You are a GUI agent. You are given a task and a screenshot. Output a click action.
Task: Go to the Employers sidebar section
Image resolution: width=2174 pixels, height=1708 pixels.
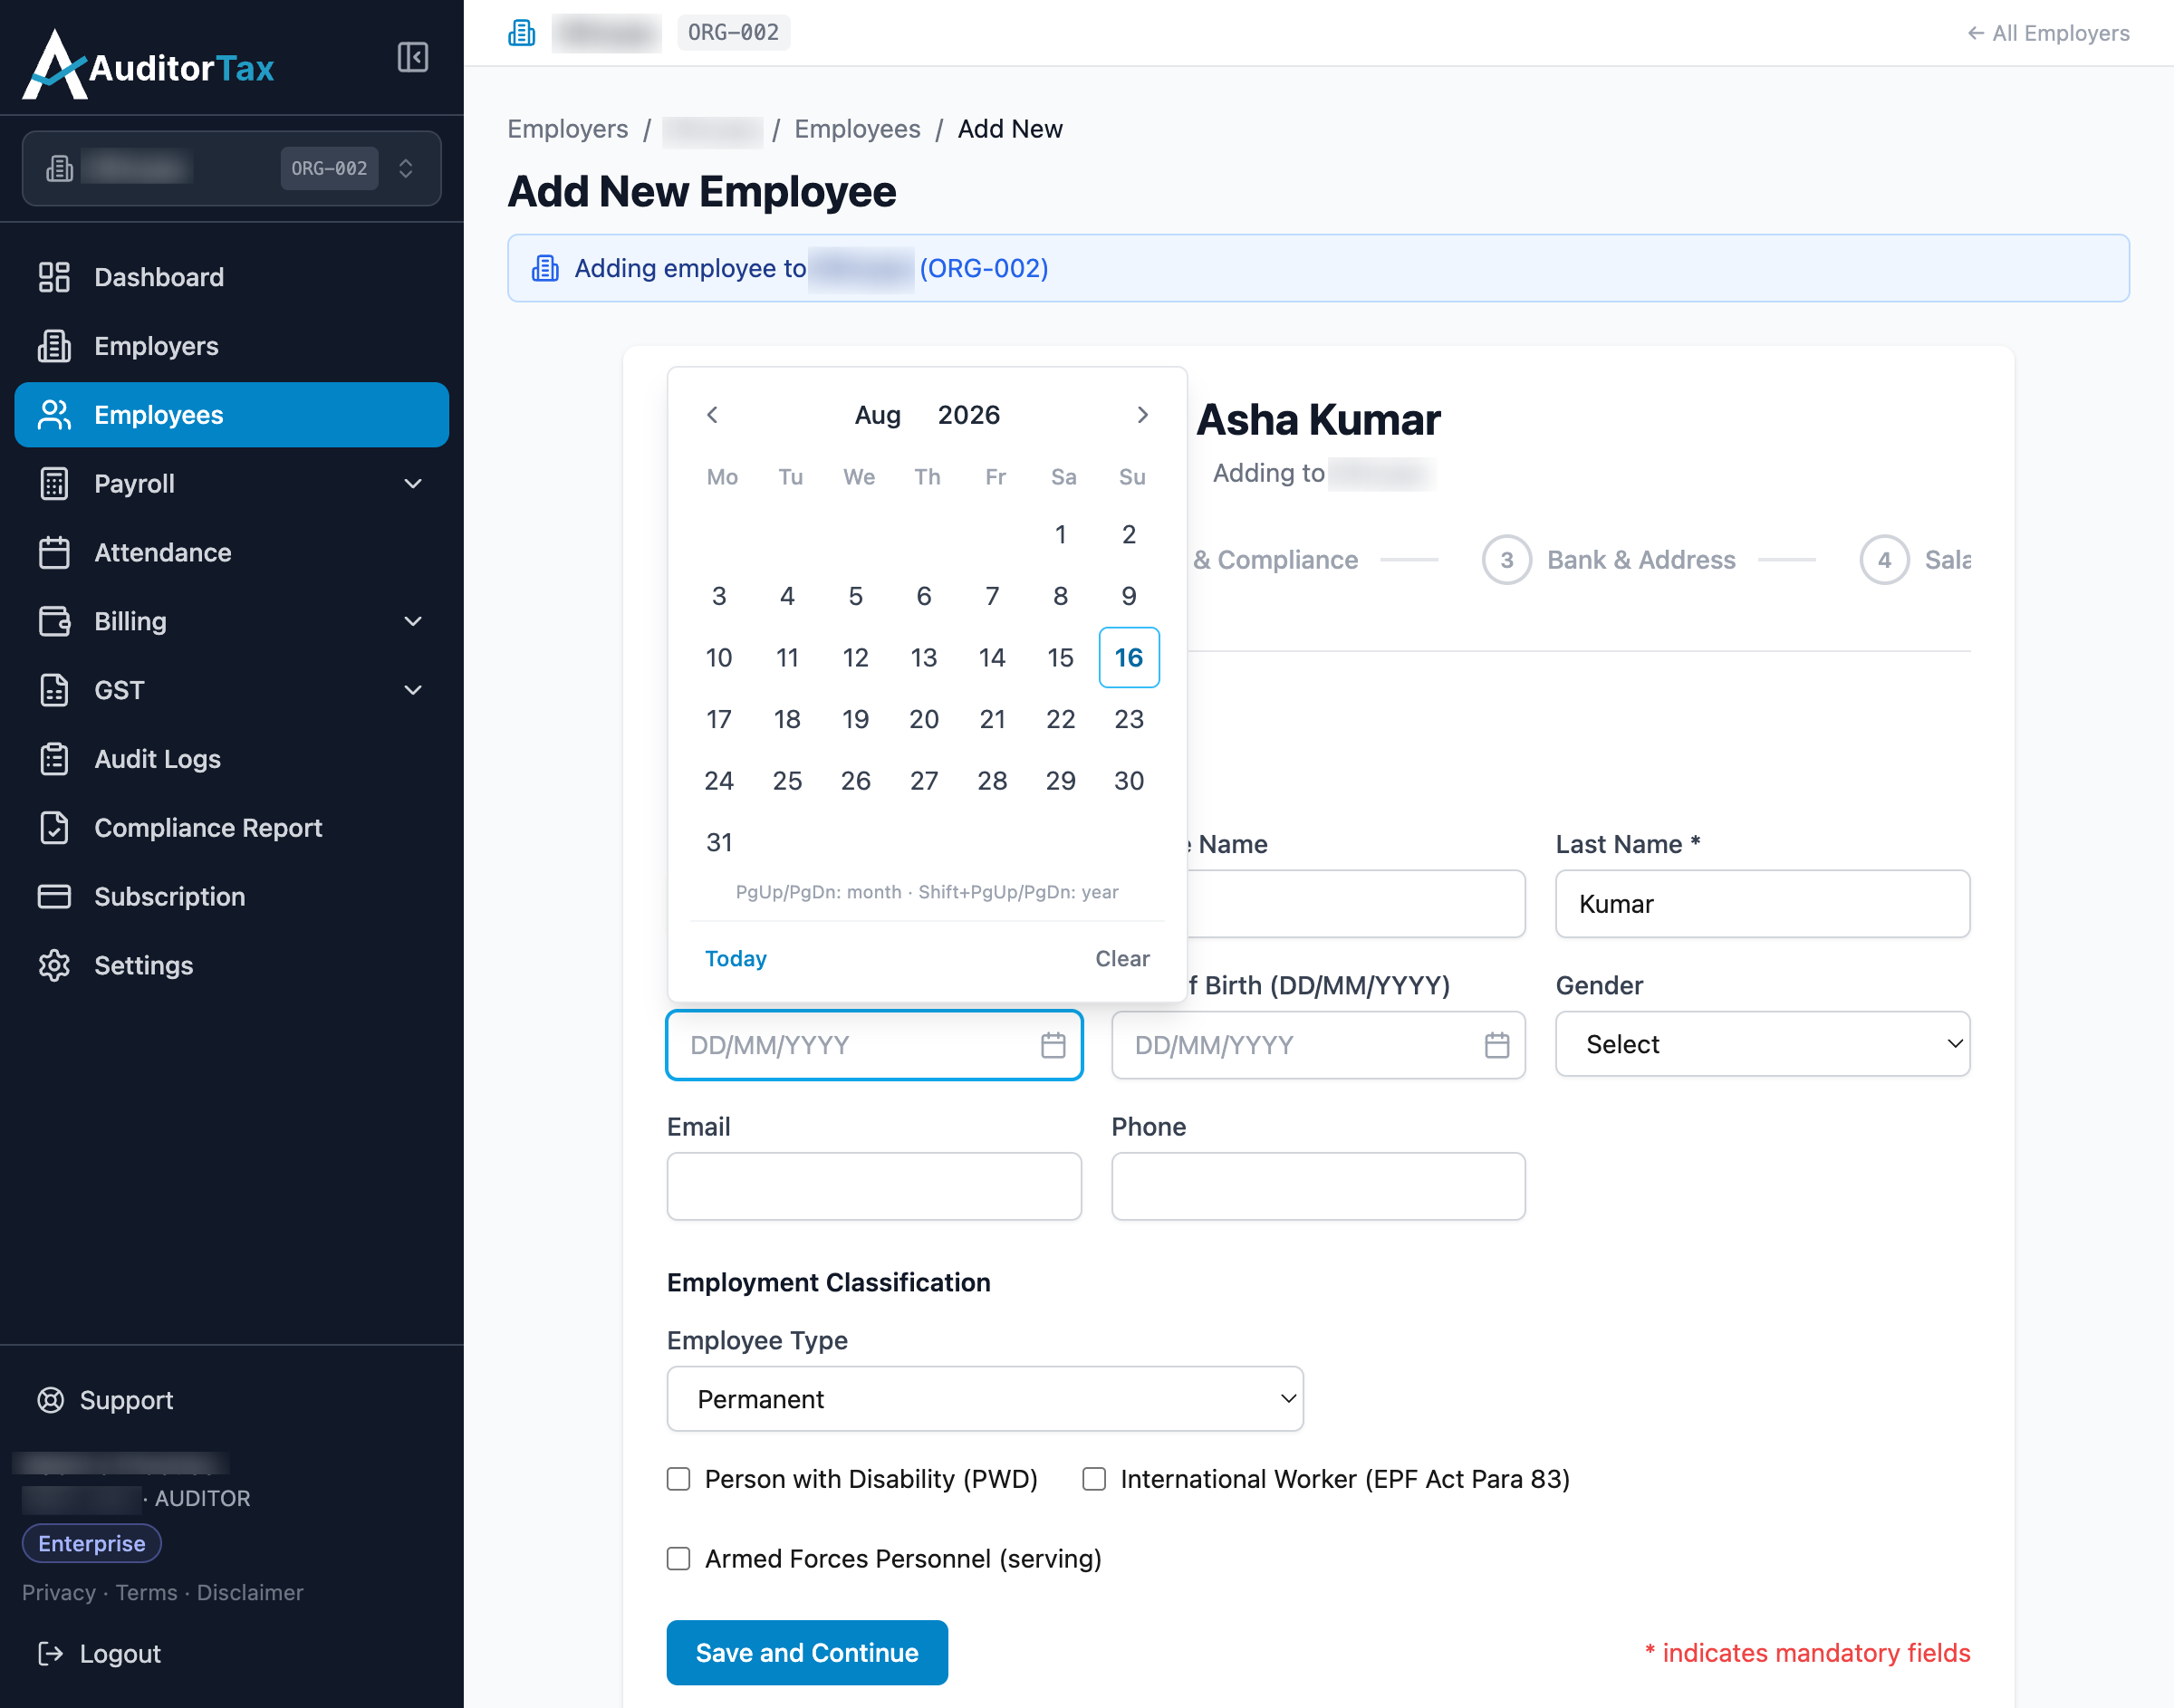[231, 346]
